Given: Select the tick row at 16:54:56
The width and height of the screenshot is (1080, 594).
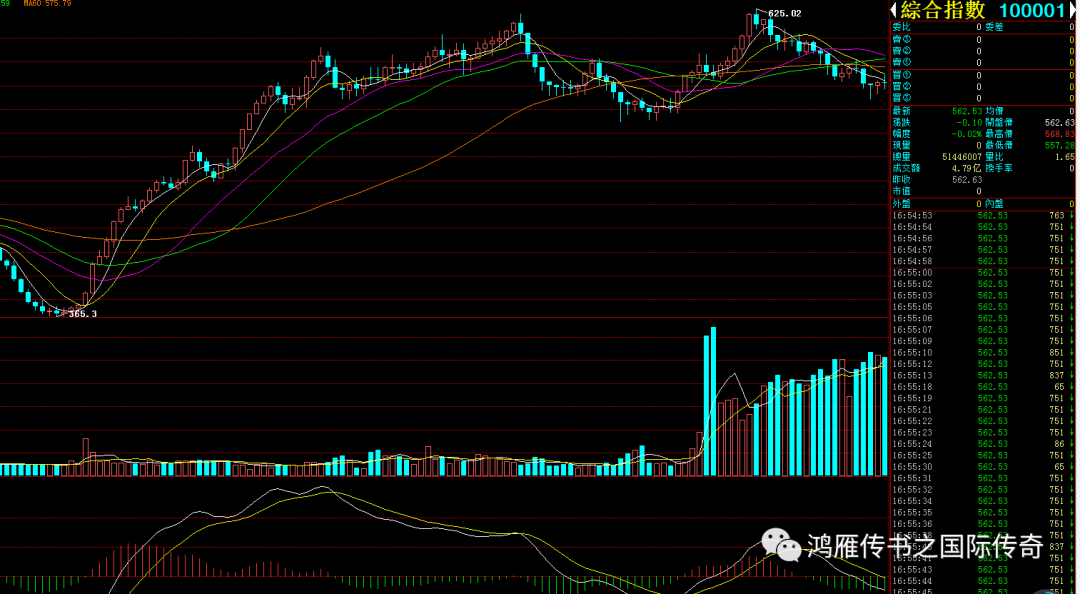Looking at the screenshot, I should (x=983, y=238).
